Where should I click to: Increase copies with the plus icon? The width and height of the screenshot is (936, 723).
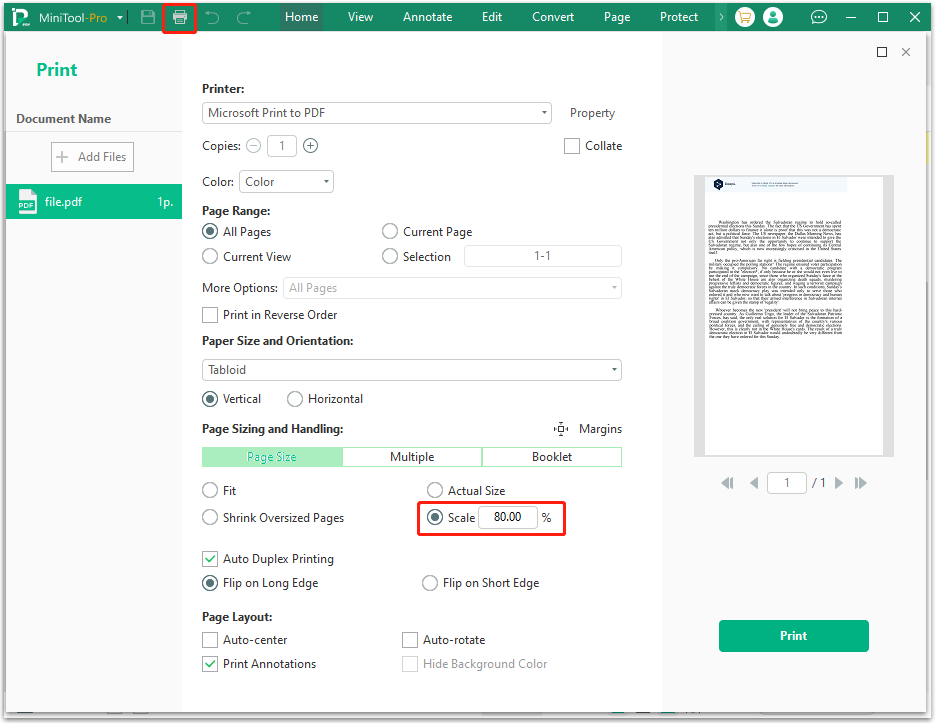coord(310,146)
